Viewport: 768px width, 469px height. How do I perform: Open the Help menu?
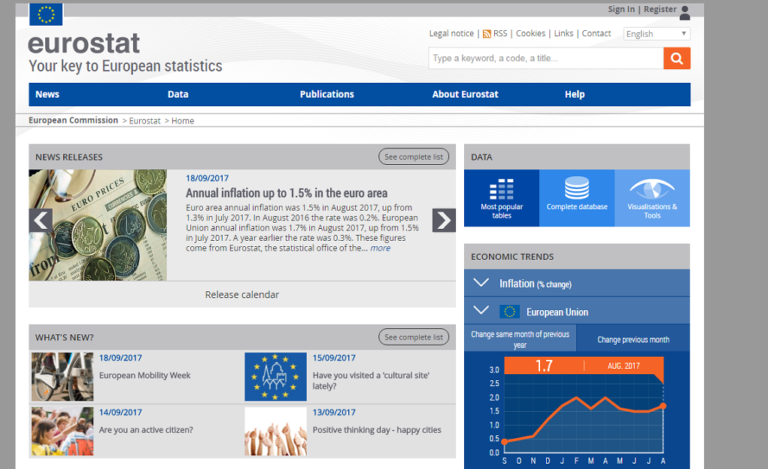[575, 94]
